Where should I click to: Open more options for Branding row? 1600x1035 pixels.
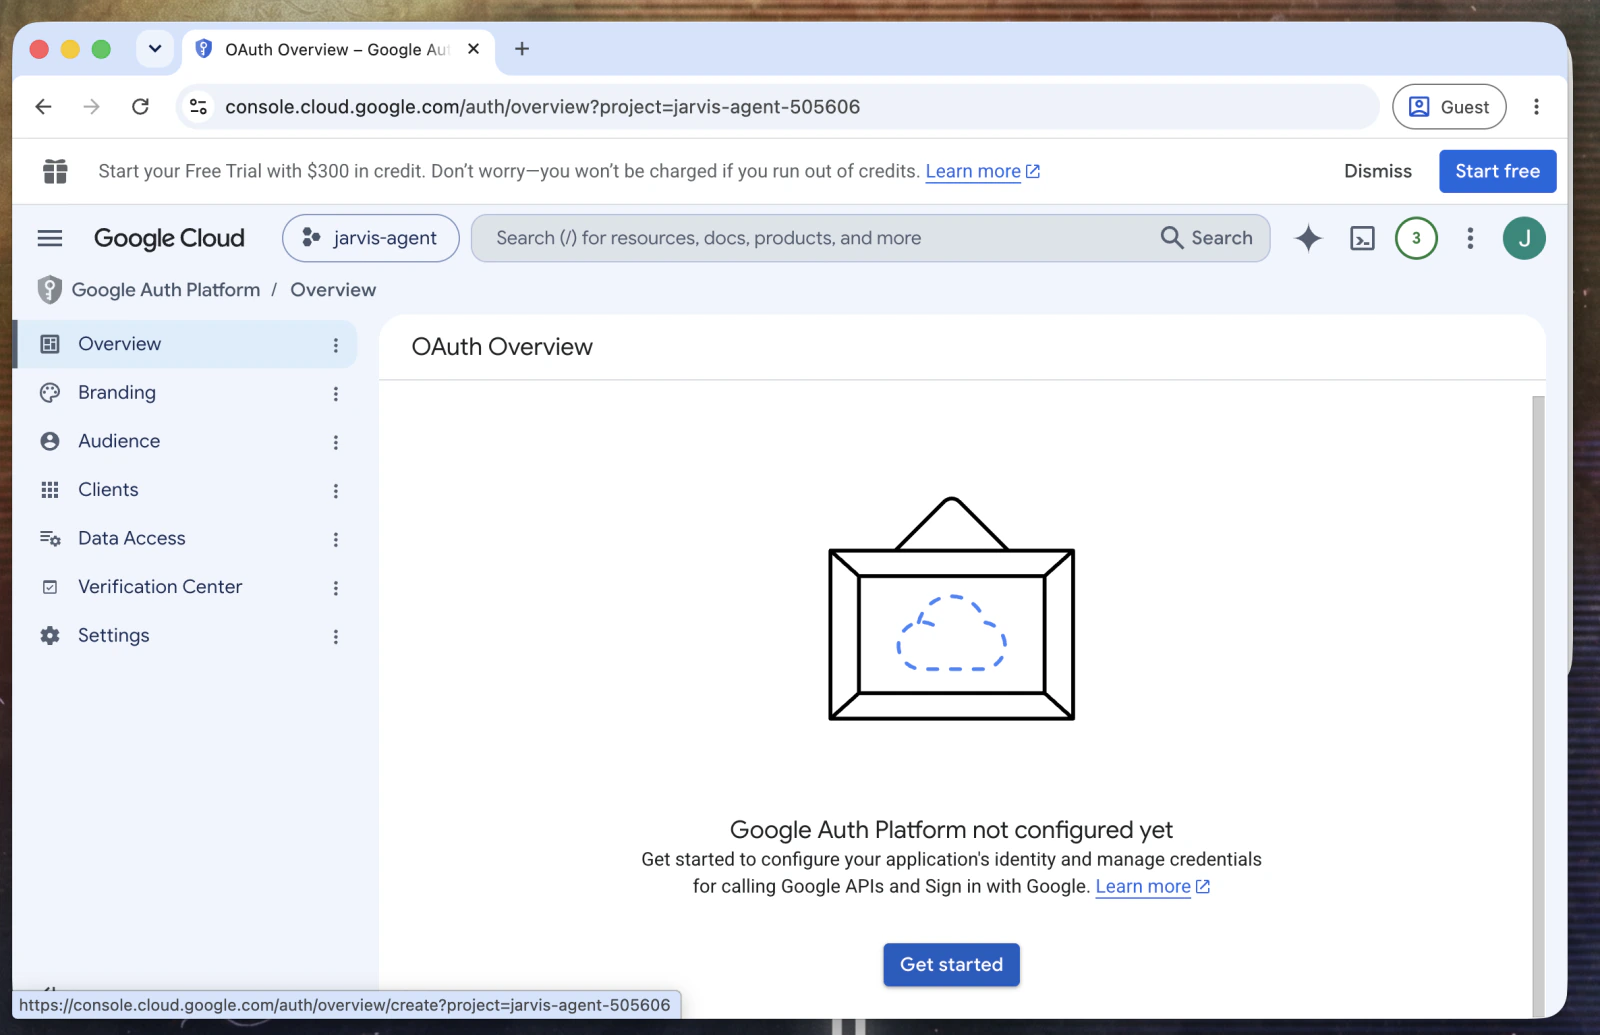coord(336,394)
